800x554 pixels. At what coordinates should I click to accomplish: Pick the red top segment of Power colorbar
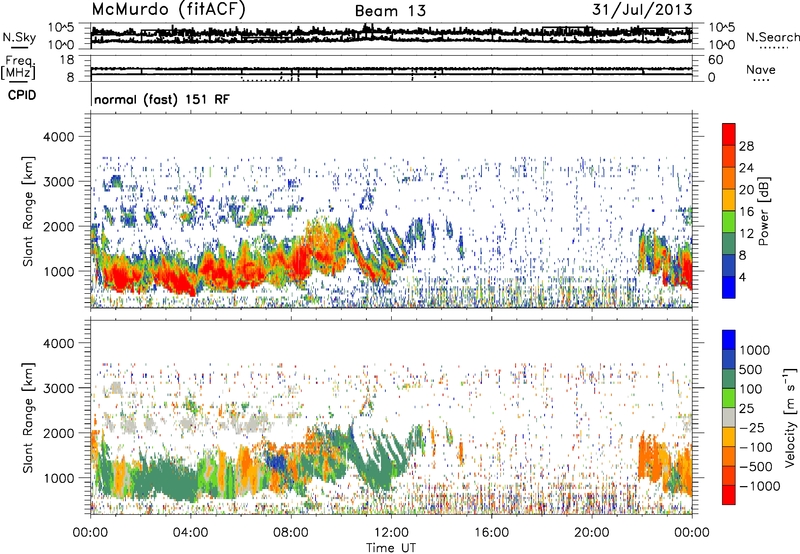729,134
